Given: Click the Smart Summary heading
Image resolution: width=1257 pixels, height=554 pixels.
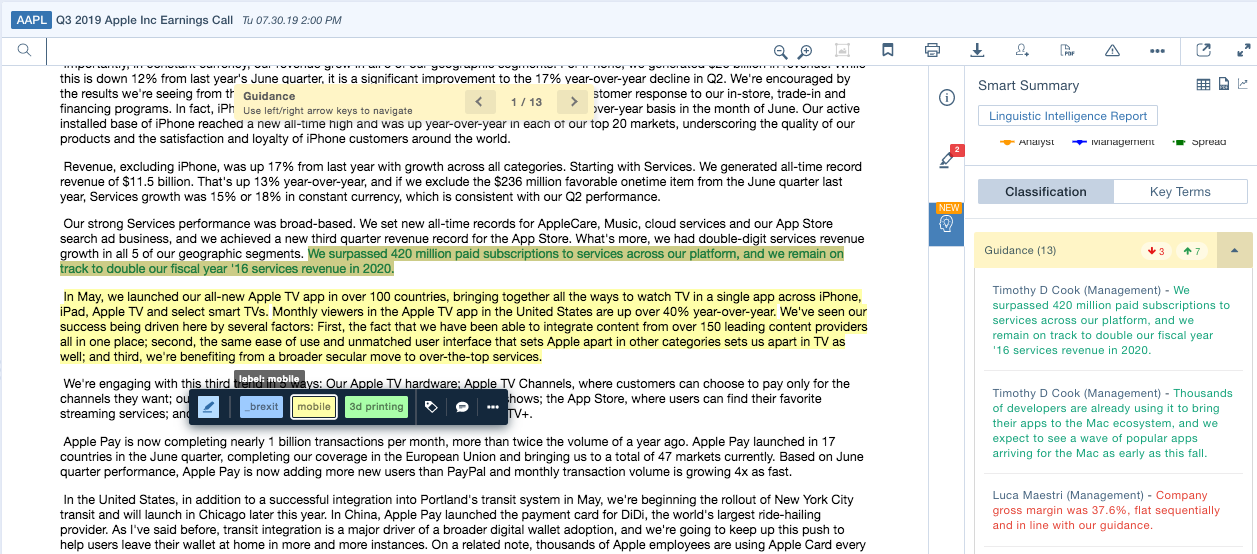Looking at the screenshot, I should click(x=1028, y=86).
